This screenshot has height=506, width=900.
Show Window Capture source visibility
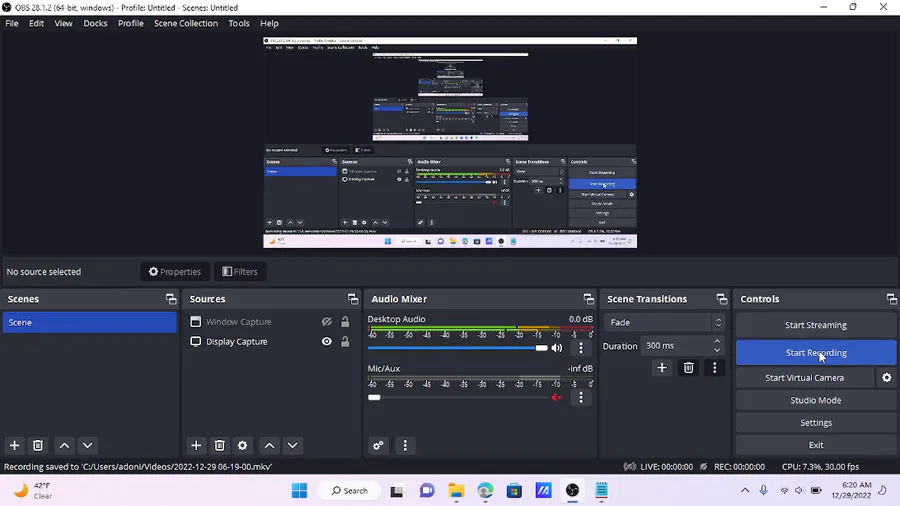point(327,322)
